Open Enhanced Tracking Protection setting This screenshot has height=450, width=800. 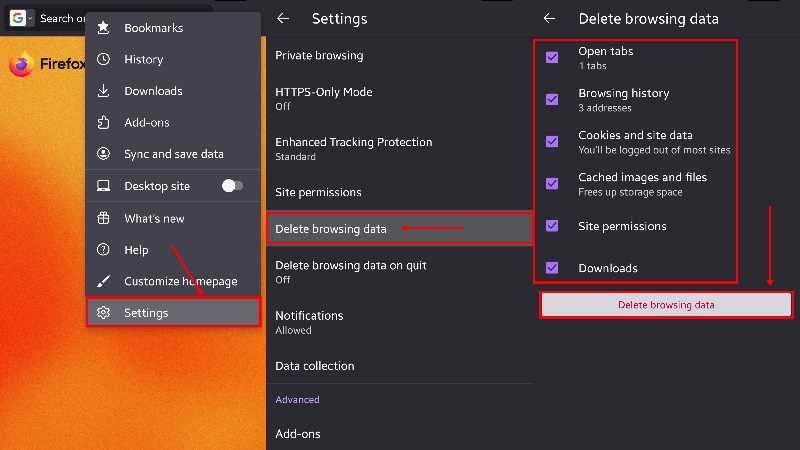353,148
